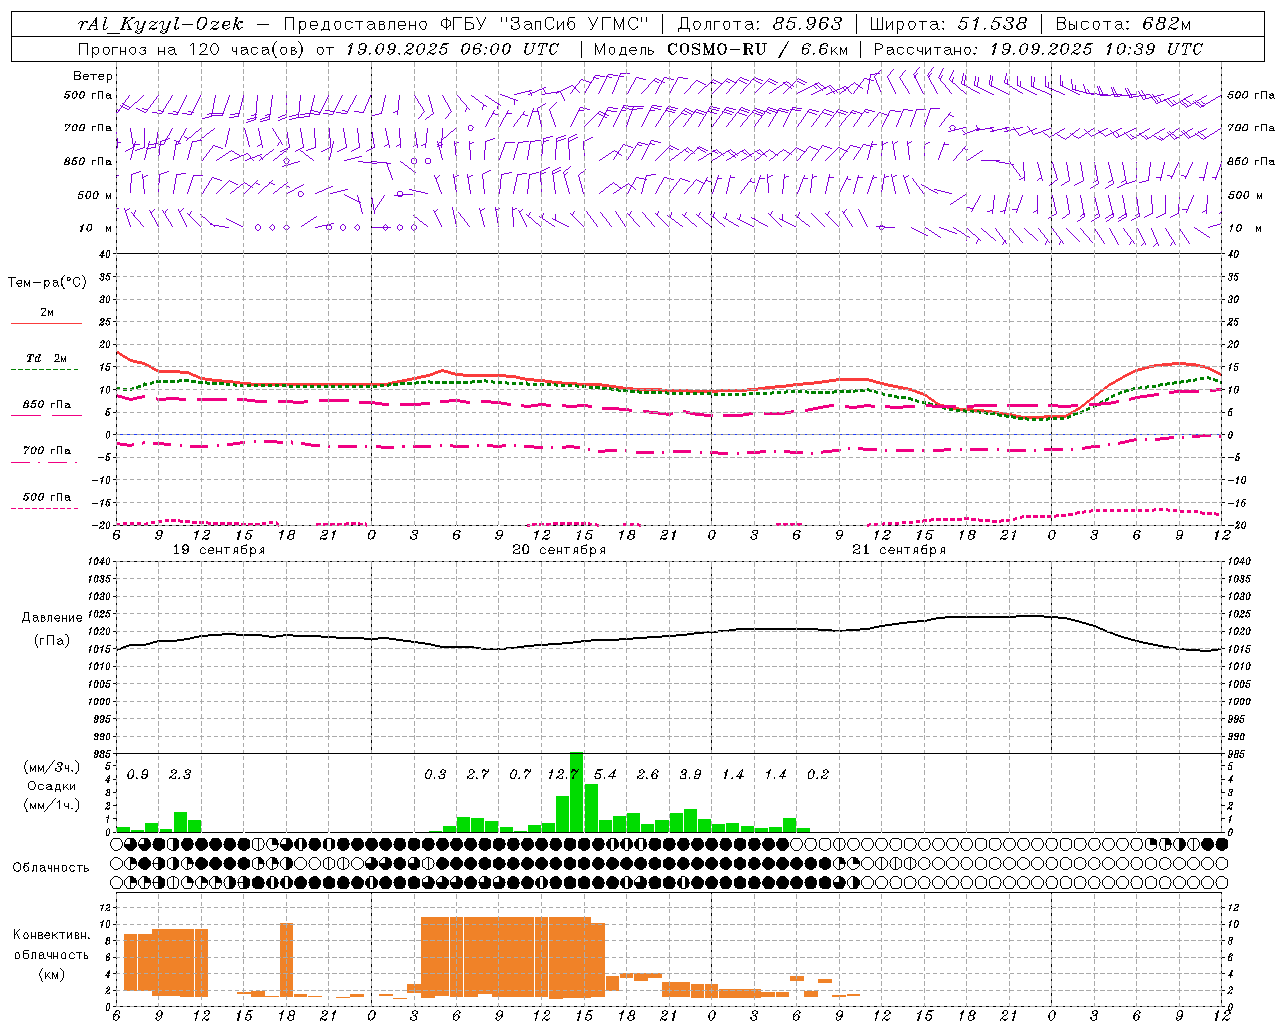
Task: Click the 2.6 precipitation value
Action: click(x=648, y=775)
